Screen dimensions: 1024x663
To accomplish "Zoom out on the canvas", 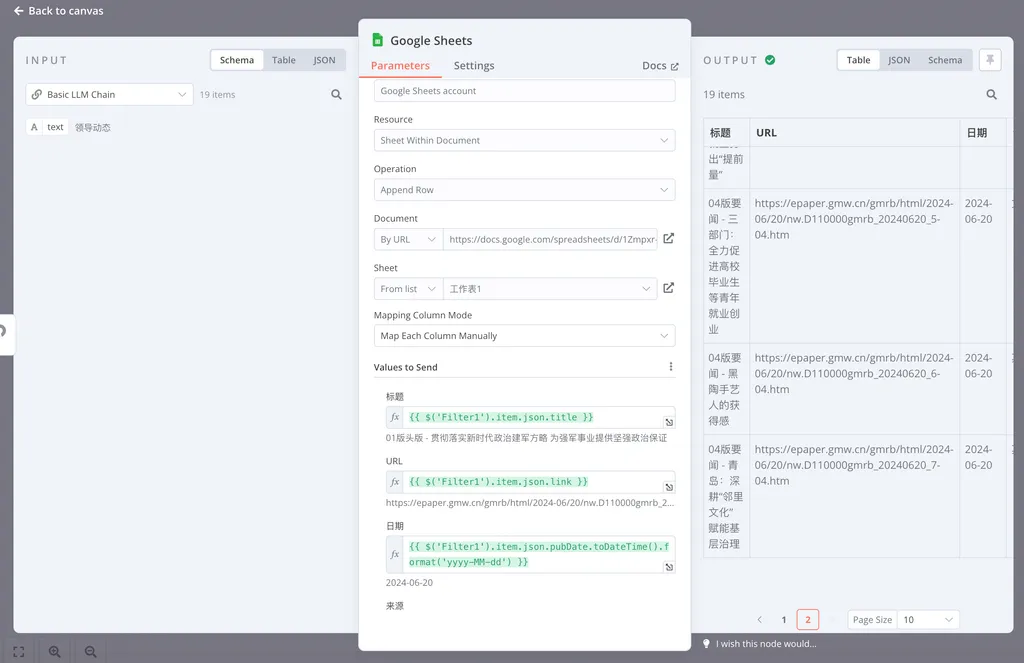I will pyautogui.click(x=91, y=651).
